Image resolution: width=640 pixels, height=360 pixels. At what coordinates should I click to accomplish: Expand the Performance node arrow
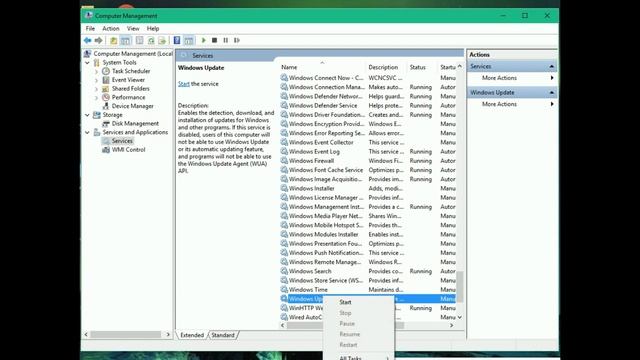(x=96, y=98)
